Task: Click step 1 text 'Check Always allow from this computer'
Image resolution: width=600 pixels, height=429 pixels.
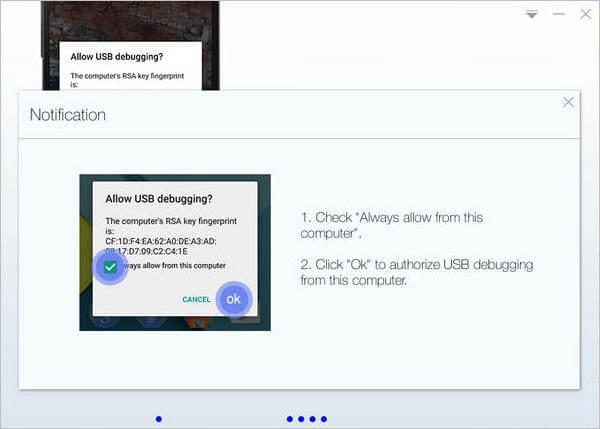Action: coord(391,225)
